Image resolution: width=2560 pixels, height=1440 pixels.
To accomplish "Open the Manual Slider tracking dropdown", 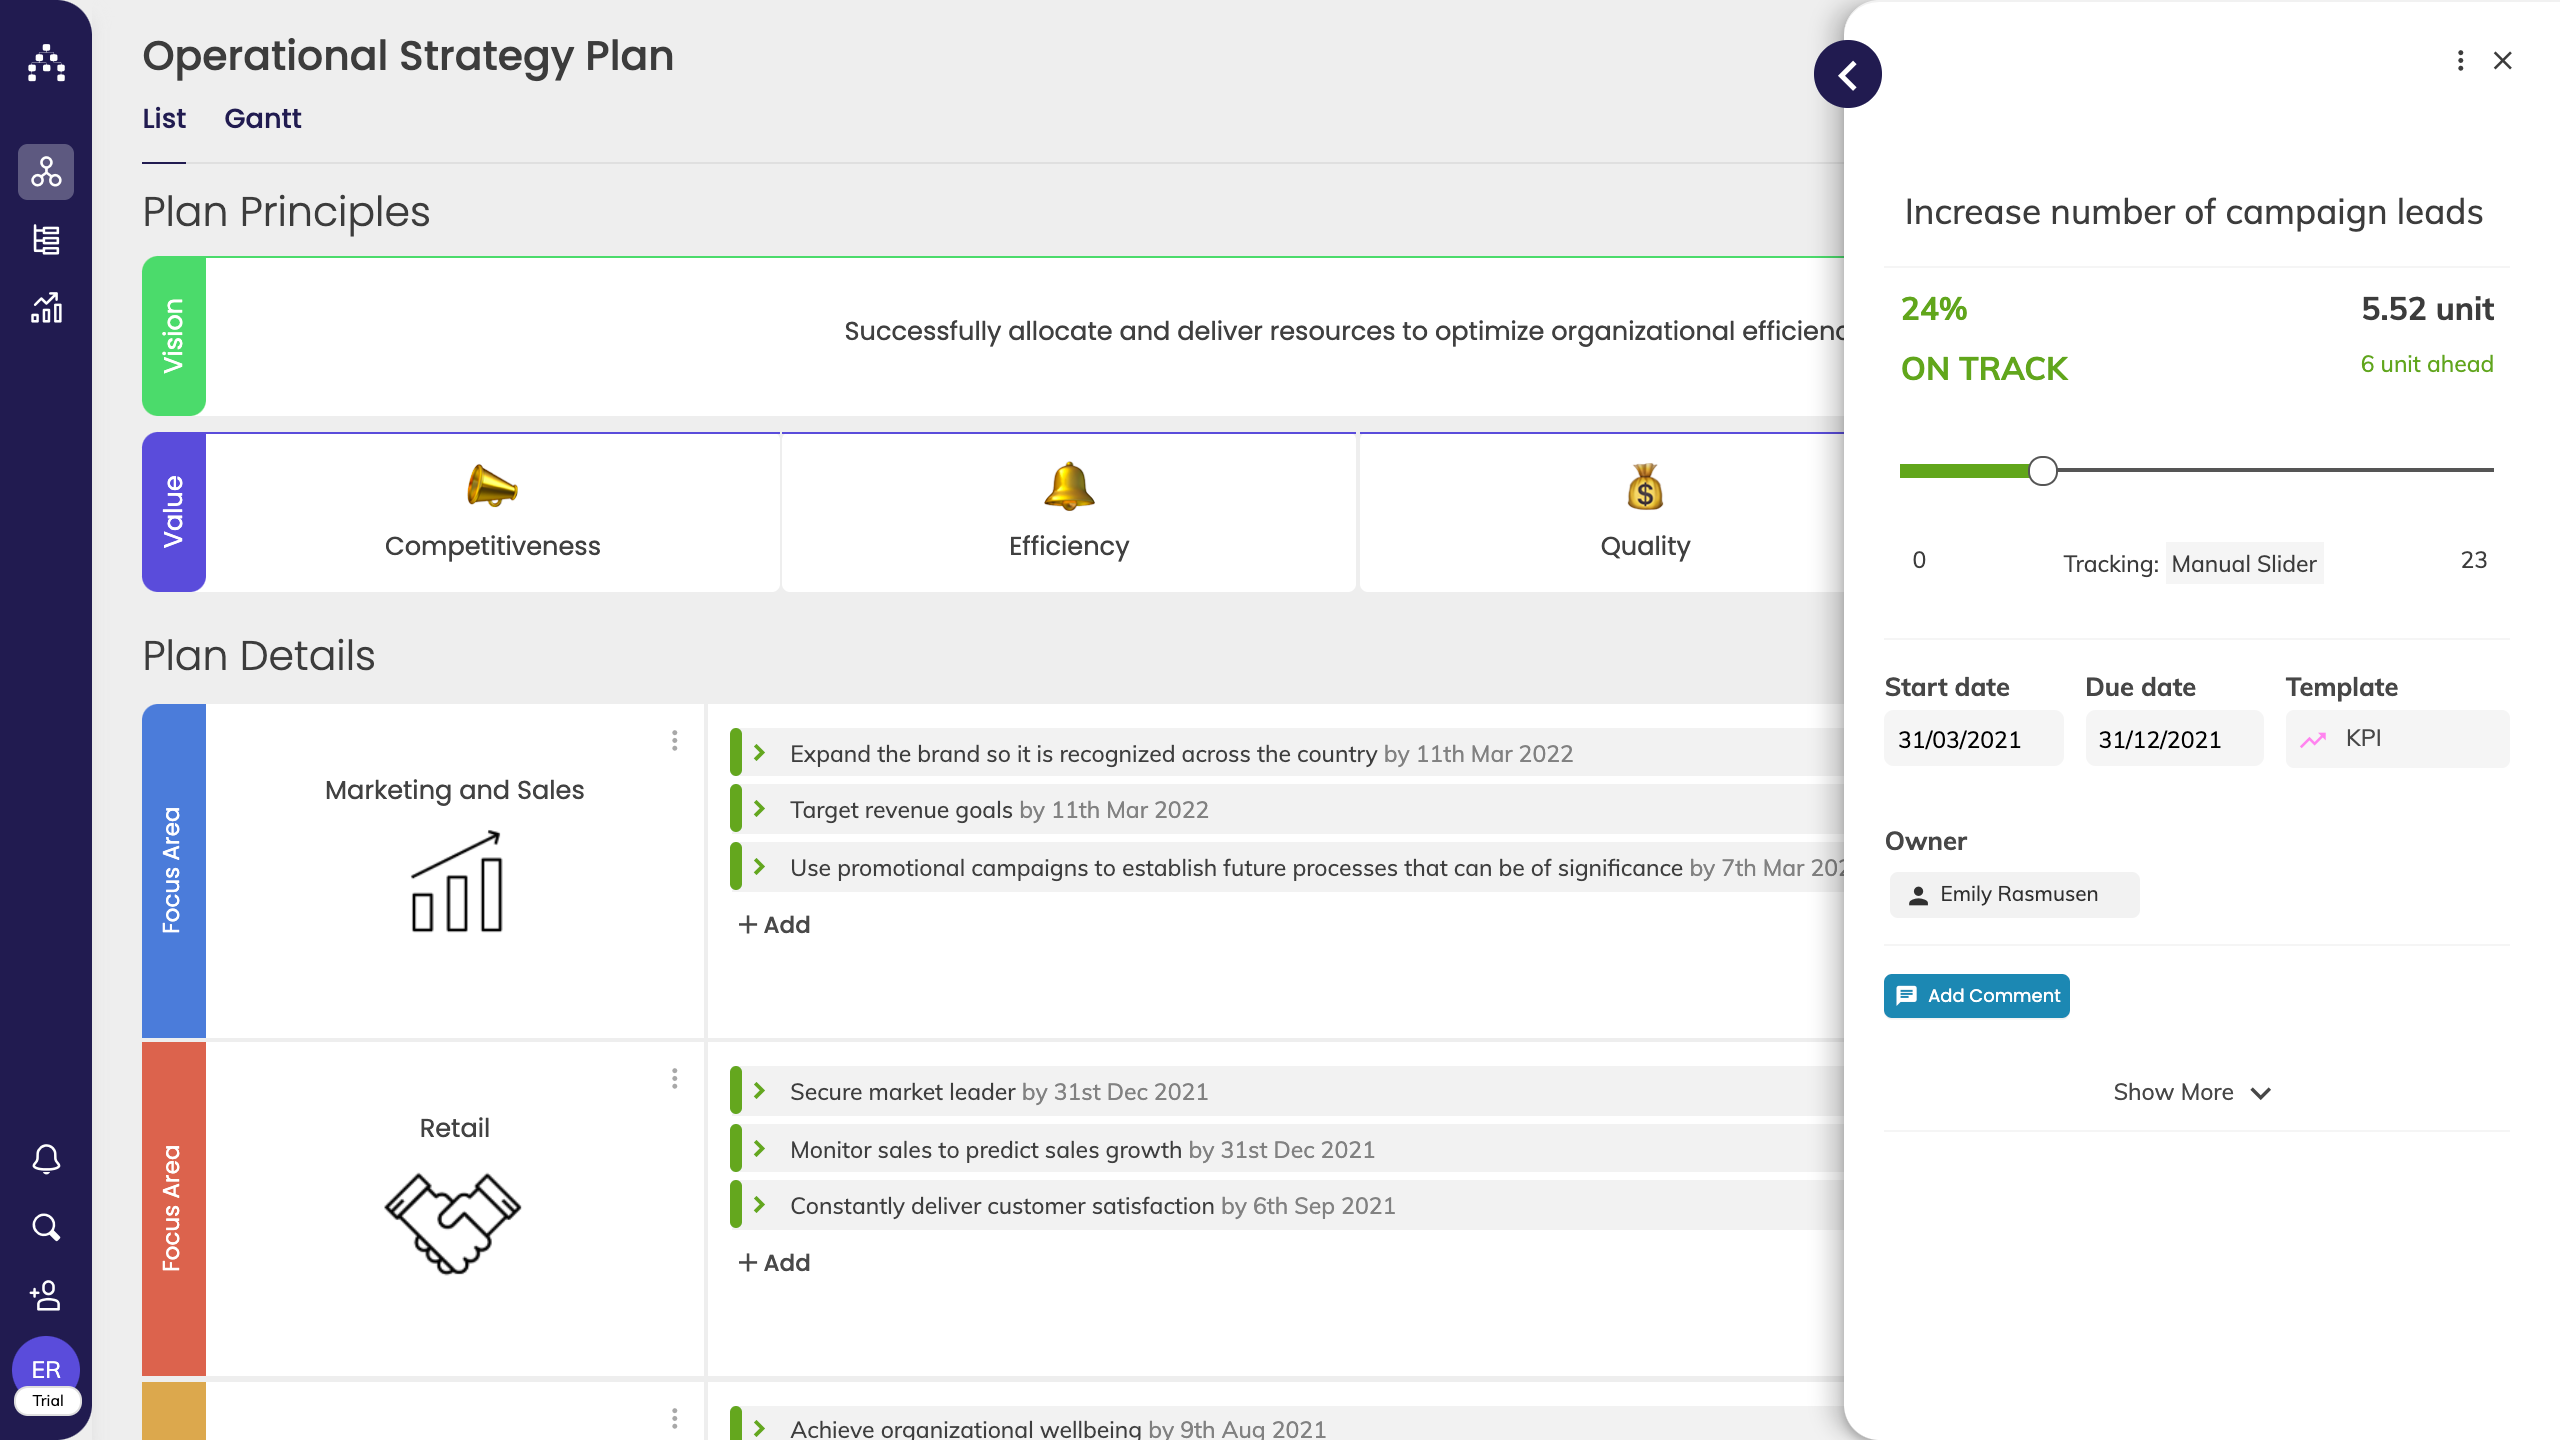I will pyautogui.click(x=2243, y=564).
